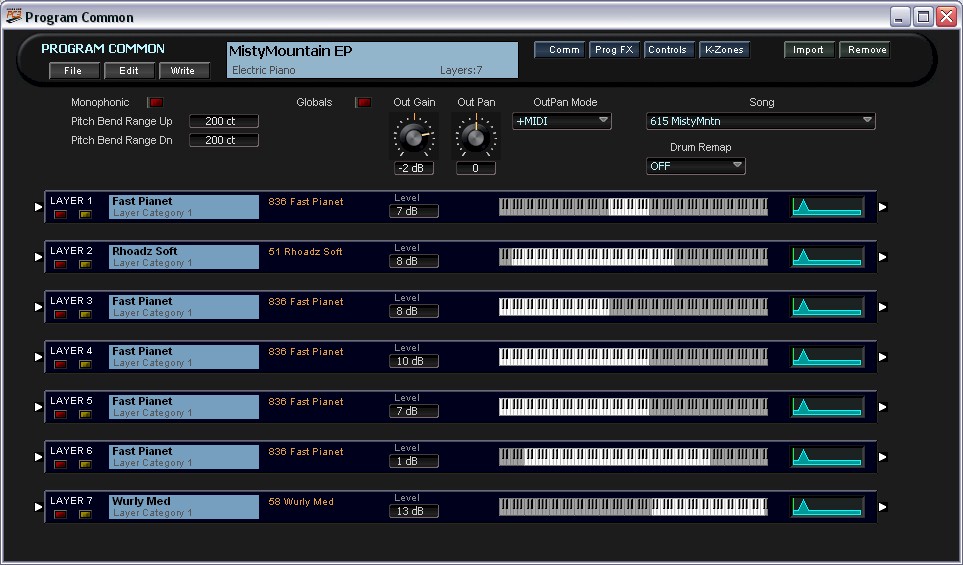Click the Out Gain knob

414,136
